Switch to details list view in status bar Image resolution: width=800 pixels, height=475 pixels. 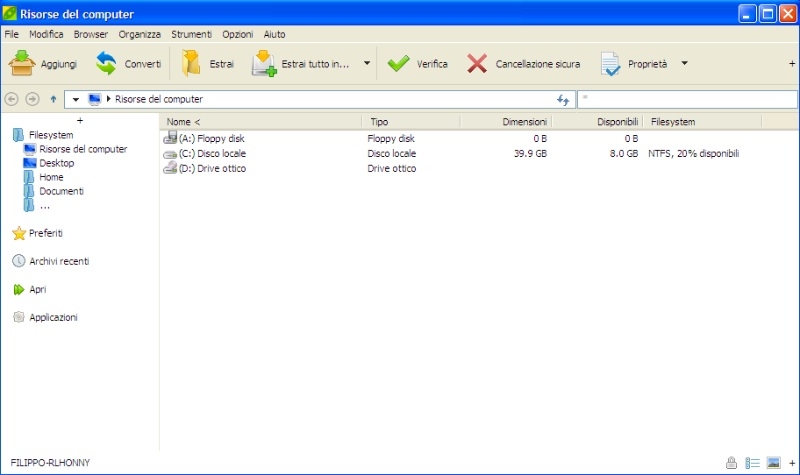click(752, 463)
